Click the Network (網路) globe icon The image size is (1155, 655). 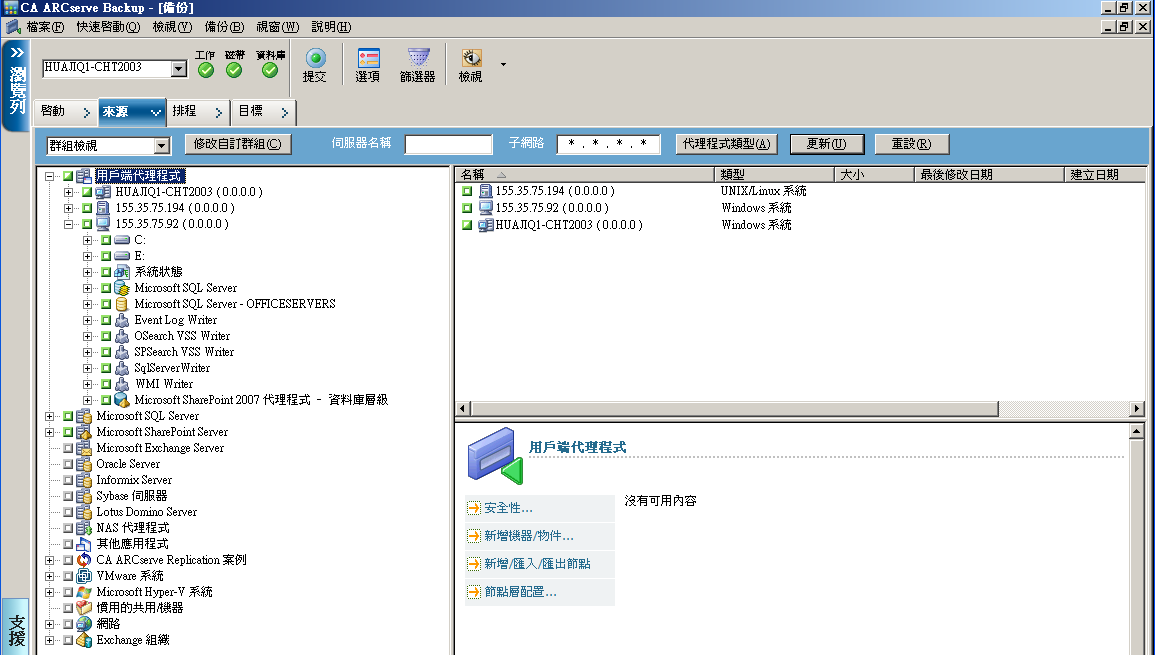[84, 624]
